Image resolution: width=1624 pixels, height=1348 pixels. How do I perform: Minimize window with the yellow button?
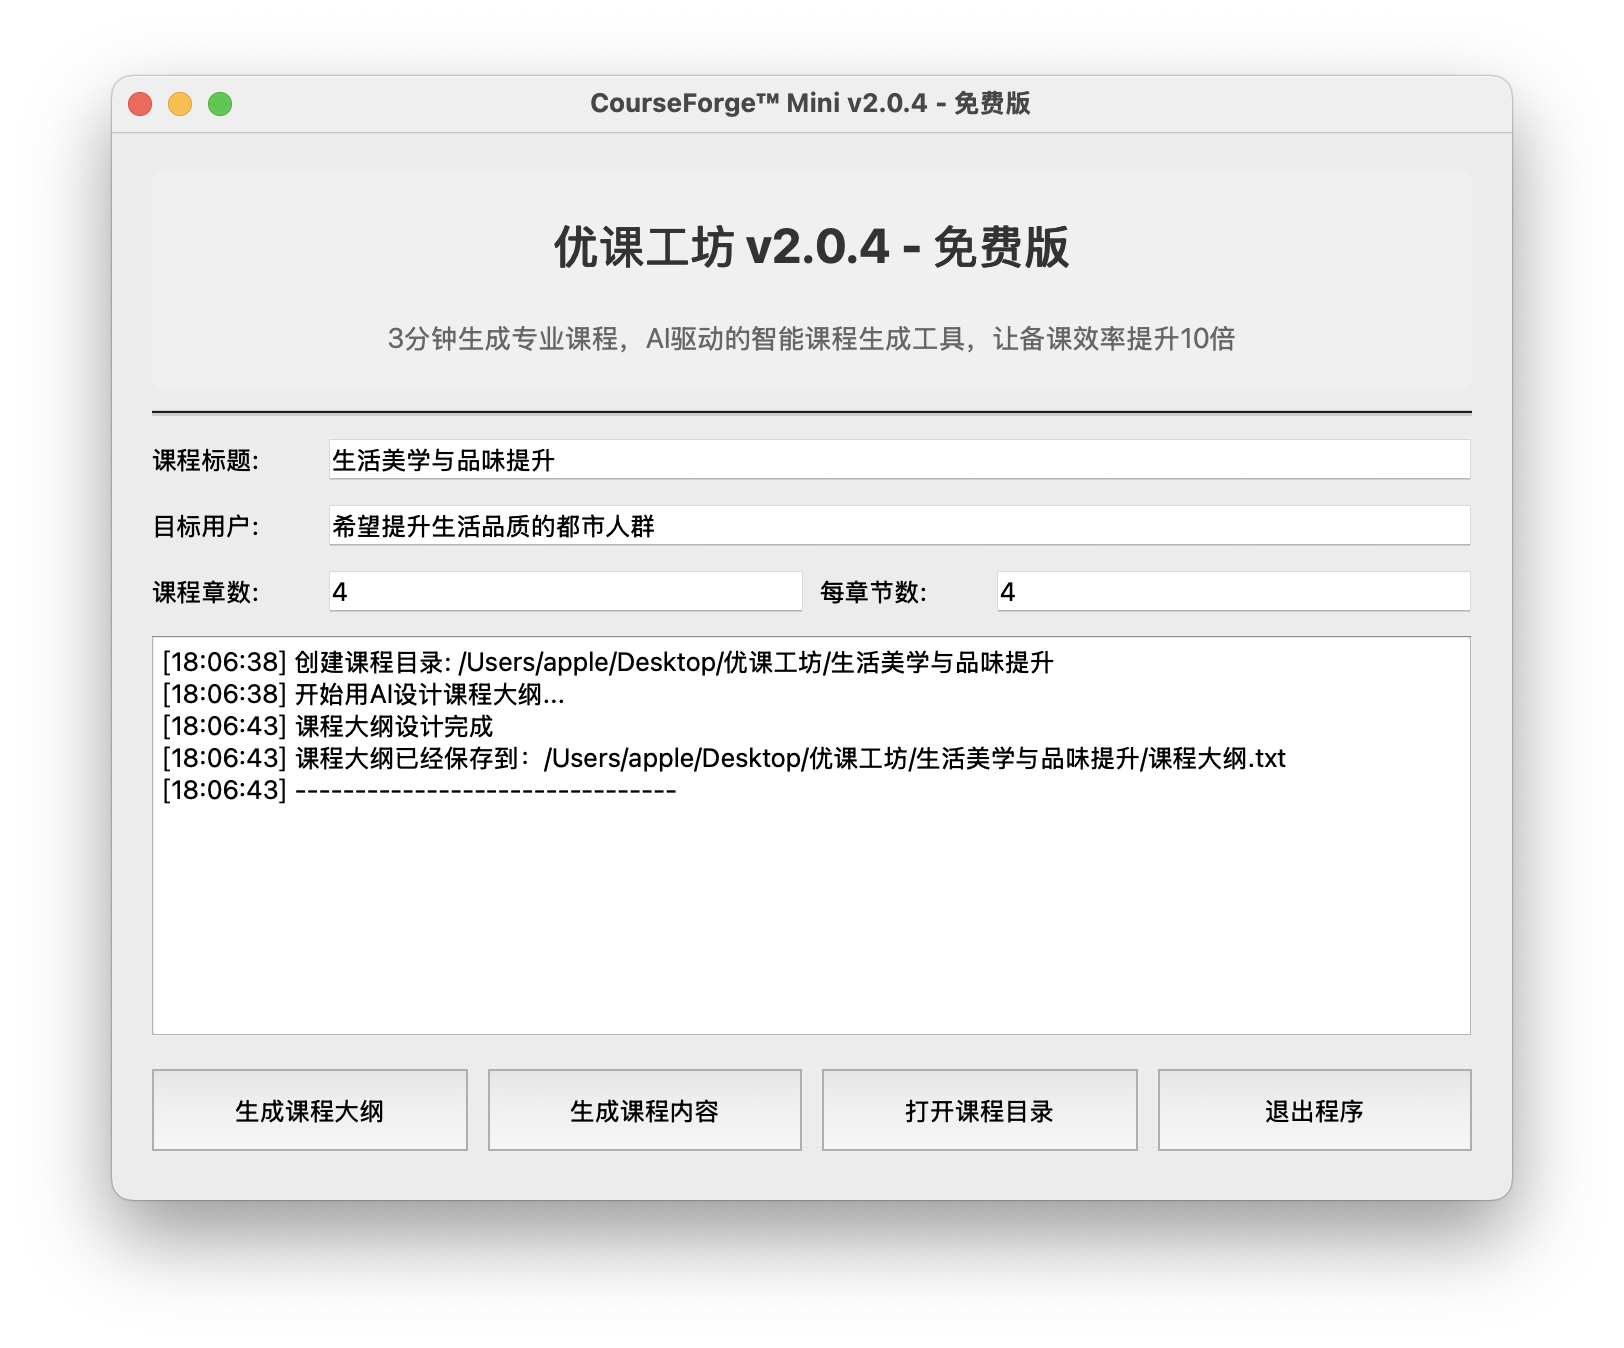(180, 104)
